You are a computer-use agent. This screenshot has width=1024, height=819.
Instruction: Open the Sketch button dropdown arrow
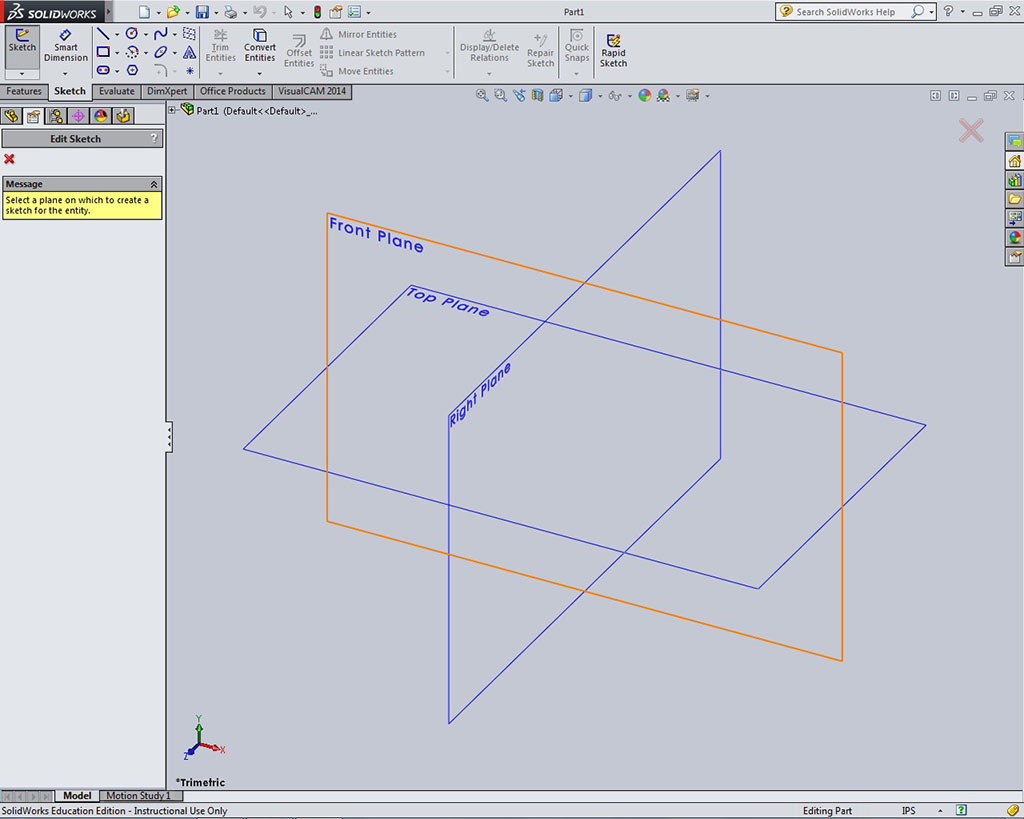(x=22, y=74)
